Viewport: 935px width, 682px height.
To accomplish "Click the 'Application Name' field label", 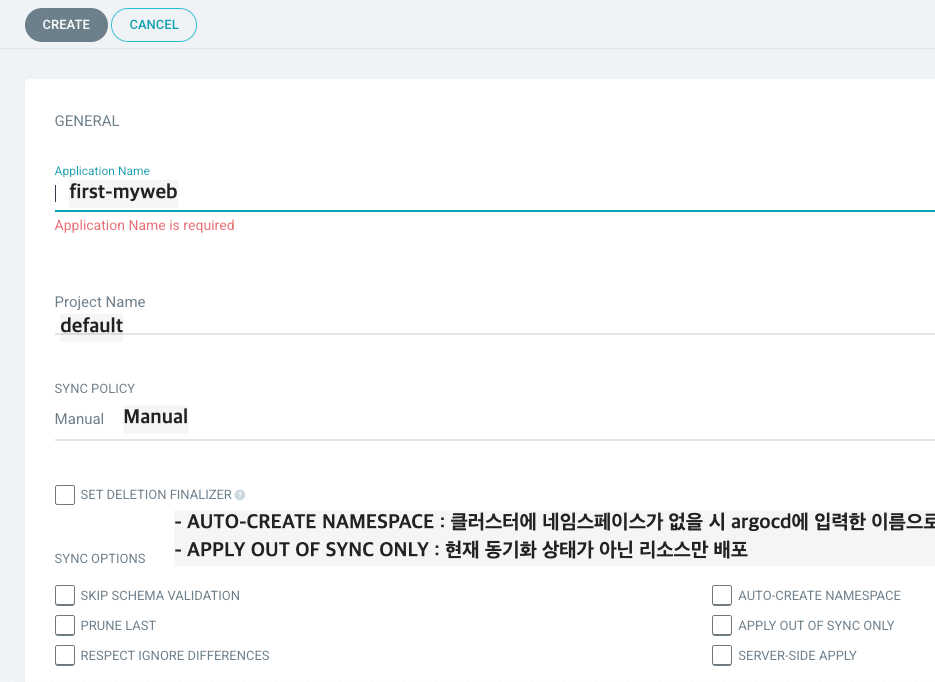I will pos(102,171).
